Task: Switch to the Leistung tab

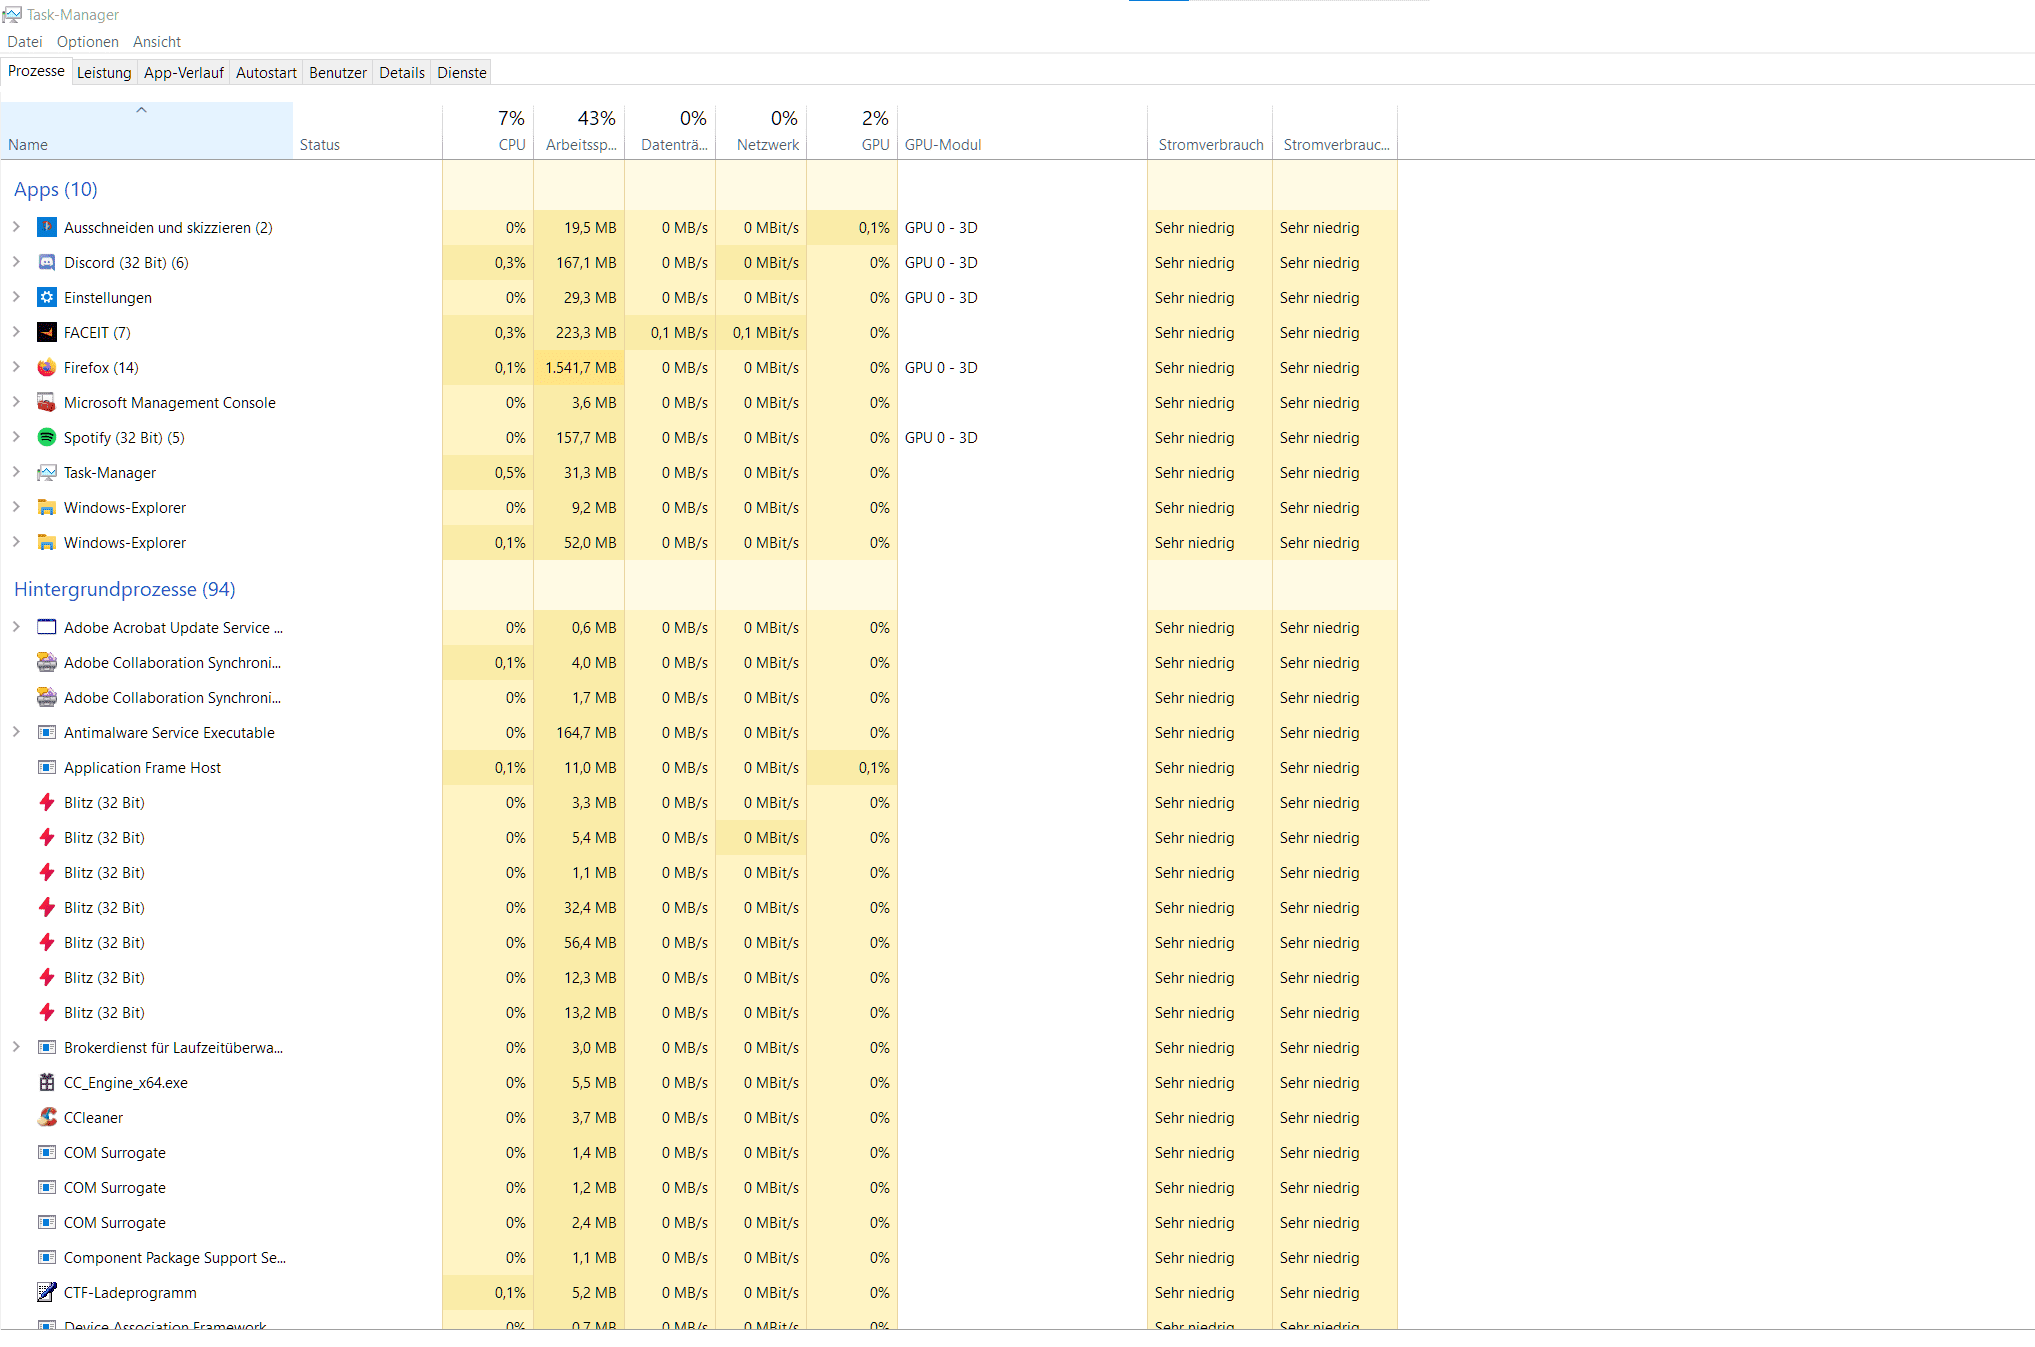Action: coord(104,72)
